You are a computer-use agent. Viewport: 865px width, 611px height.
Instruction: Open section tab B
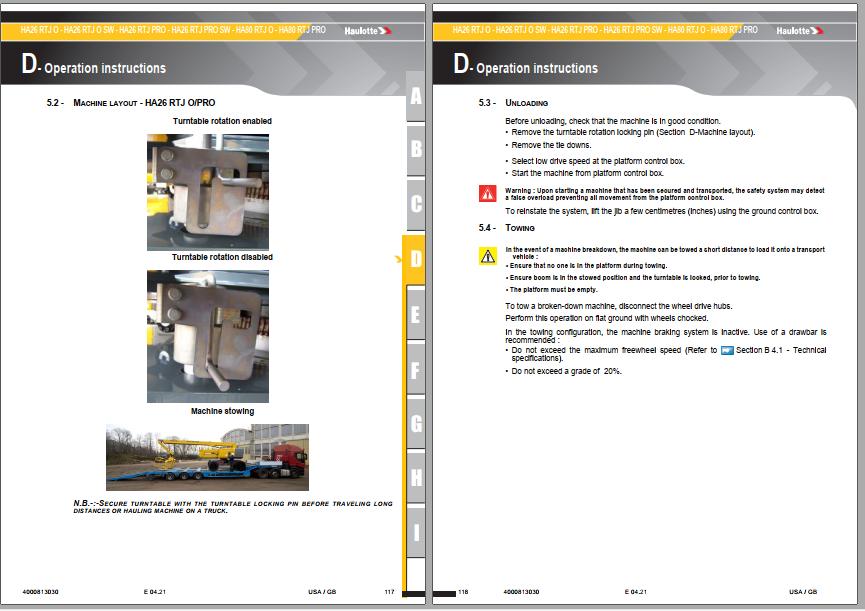[x=416, y=150]
